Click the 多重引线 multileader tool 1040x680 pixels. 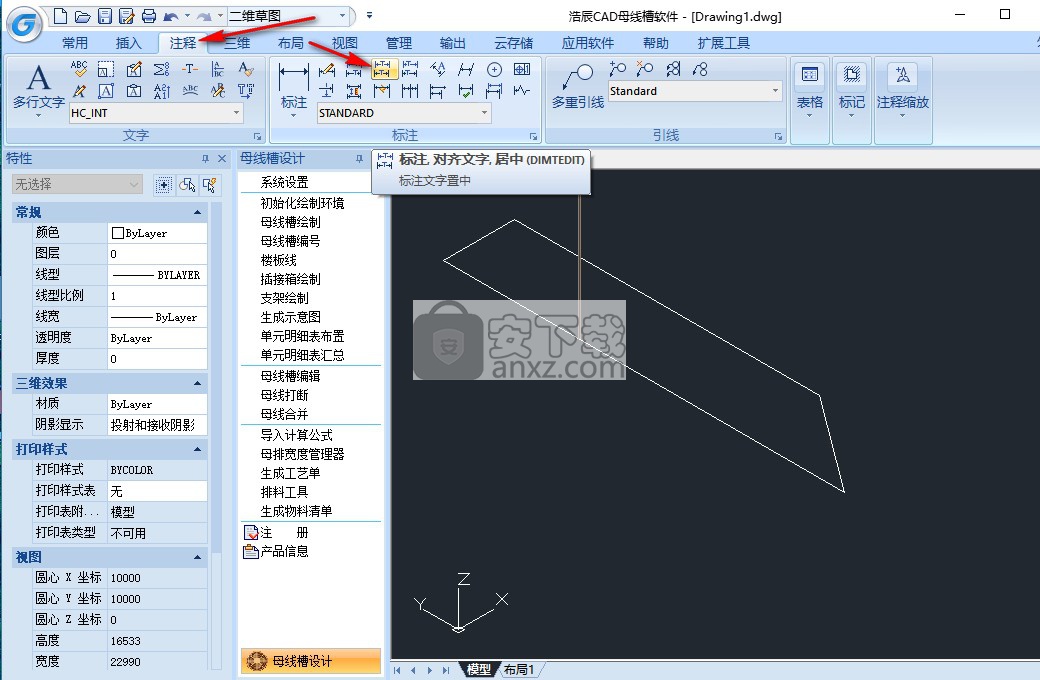click(578, 86)
